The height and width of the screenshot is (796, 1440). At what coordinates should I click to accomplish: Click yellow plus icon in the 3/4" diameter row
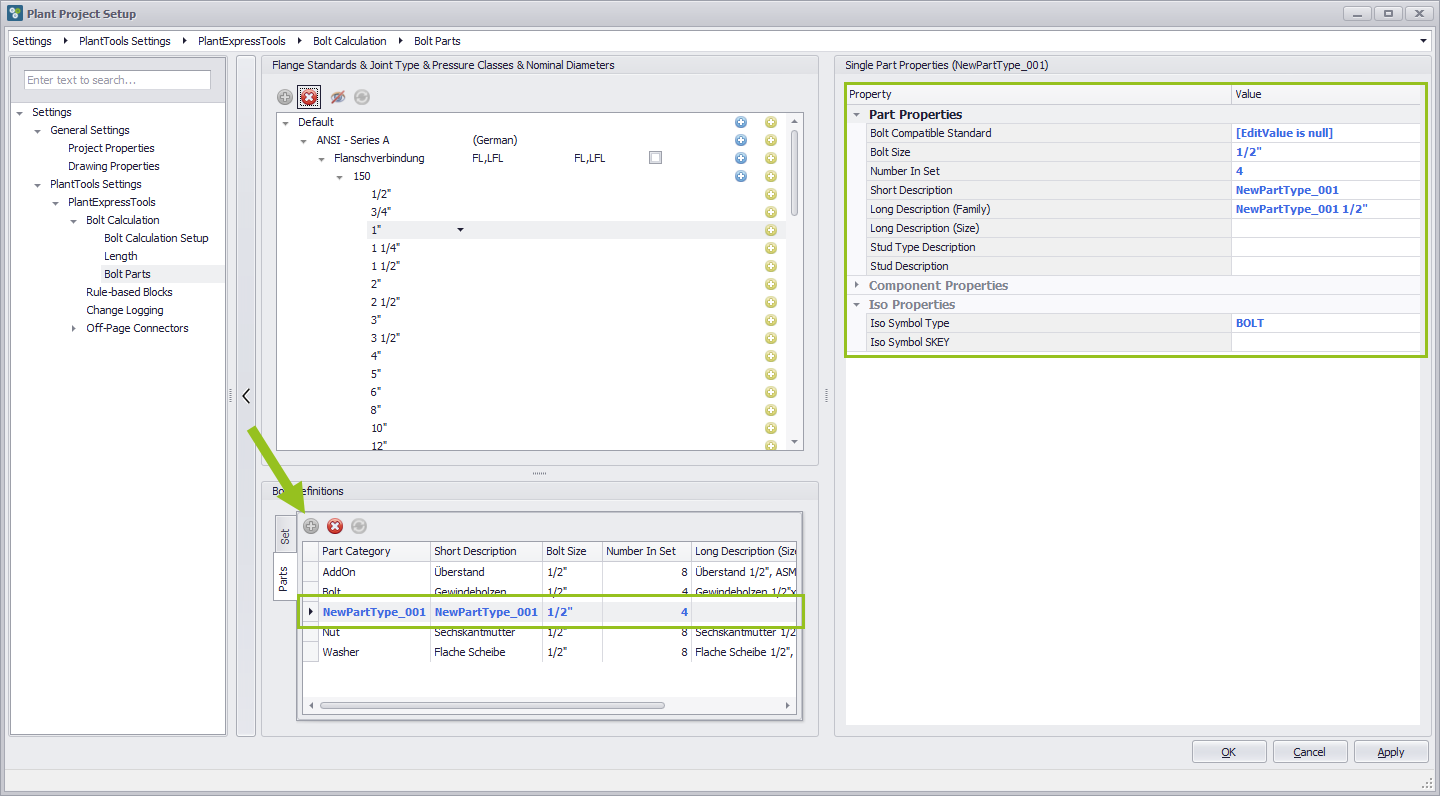tap(771, 212)
